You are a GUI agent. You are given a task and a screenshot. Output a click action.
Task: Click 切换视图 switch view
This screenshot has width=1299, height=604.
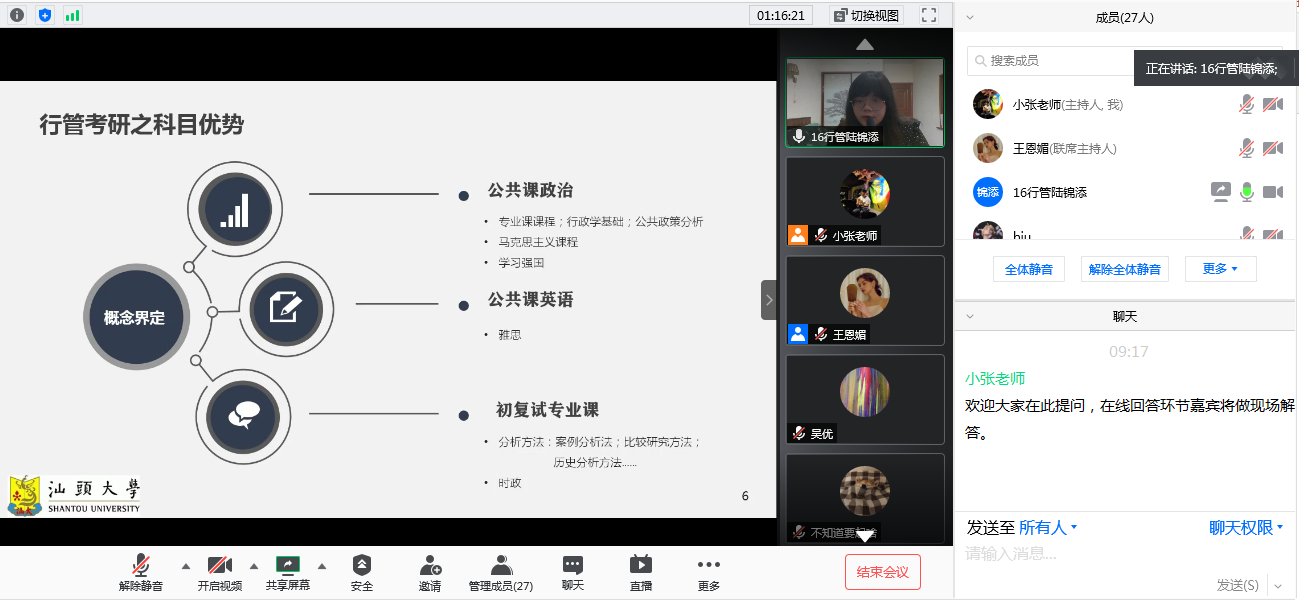pos(865,15)
